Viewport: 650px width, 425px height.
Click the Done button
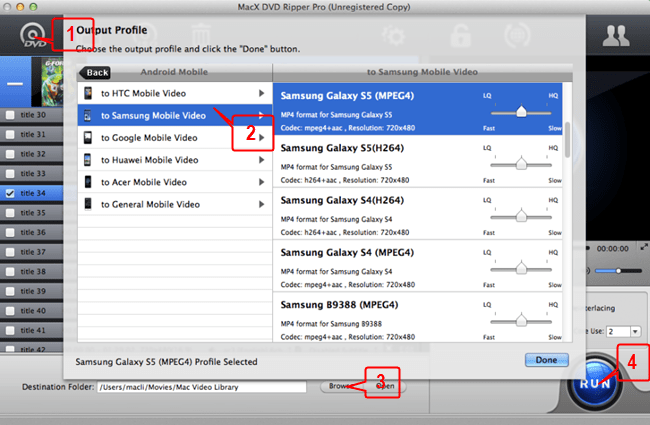(546, 360)
